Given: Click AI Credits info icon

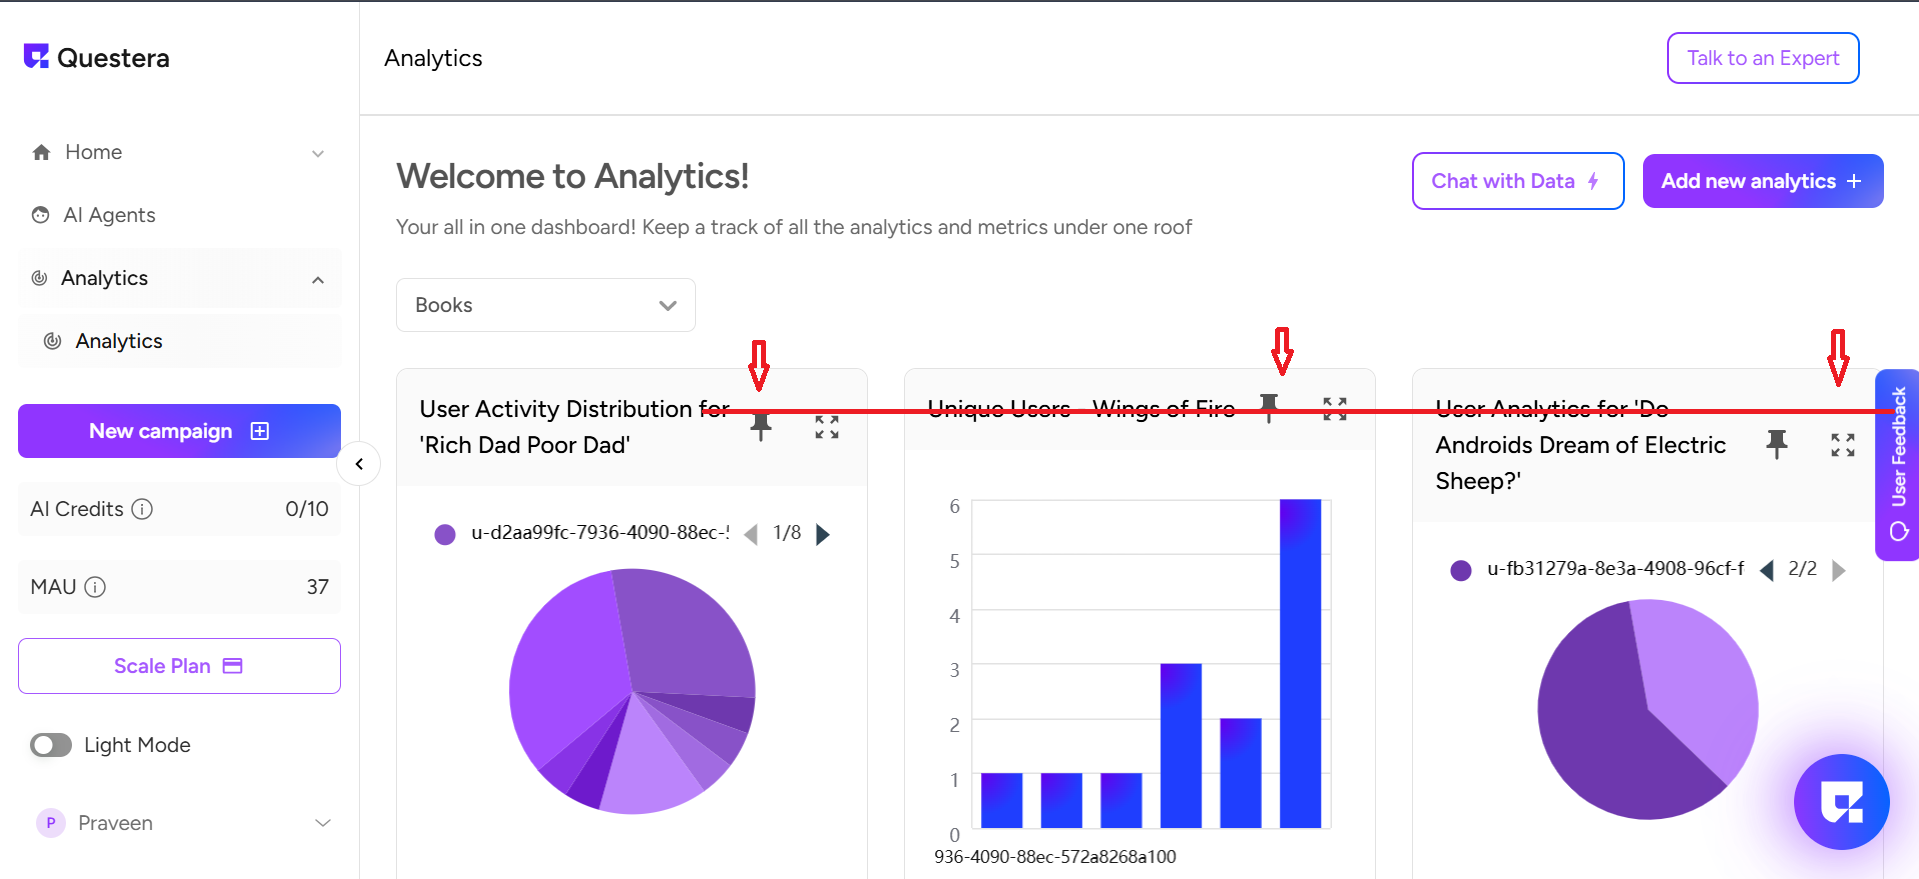Looking at the screenshot, I should 143,509.
